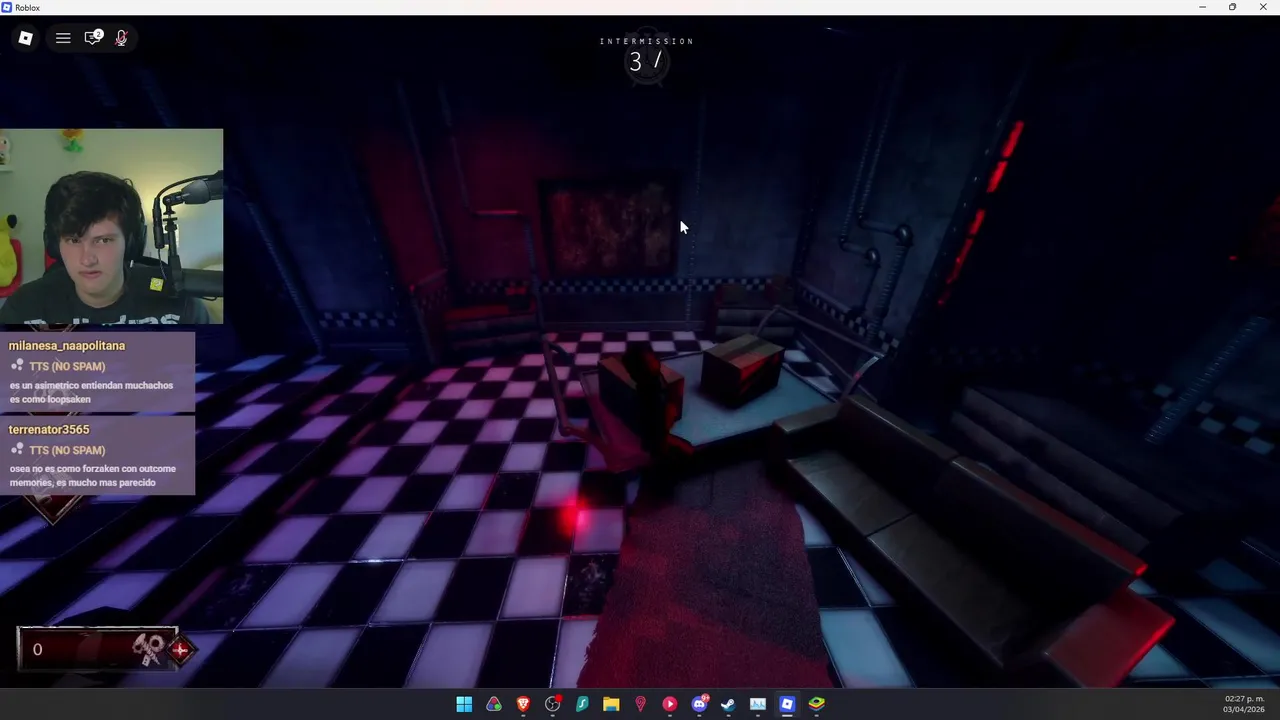Open the RGB triangle app in taskbar
Image resolution: width=1280 pixels, height=720 pixels.
494,704
